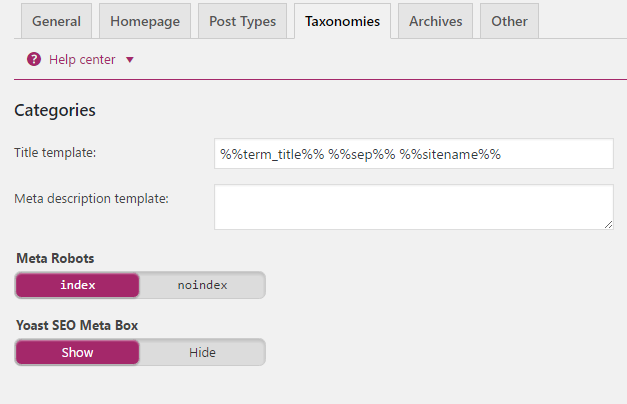The height and width of the screenshot is (404, 627).
Task: Set Meta Robots to noindex
Action: point(202,285)
